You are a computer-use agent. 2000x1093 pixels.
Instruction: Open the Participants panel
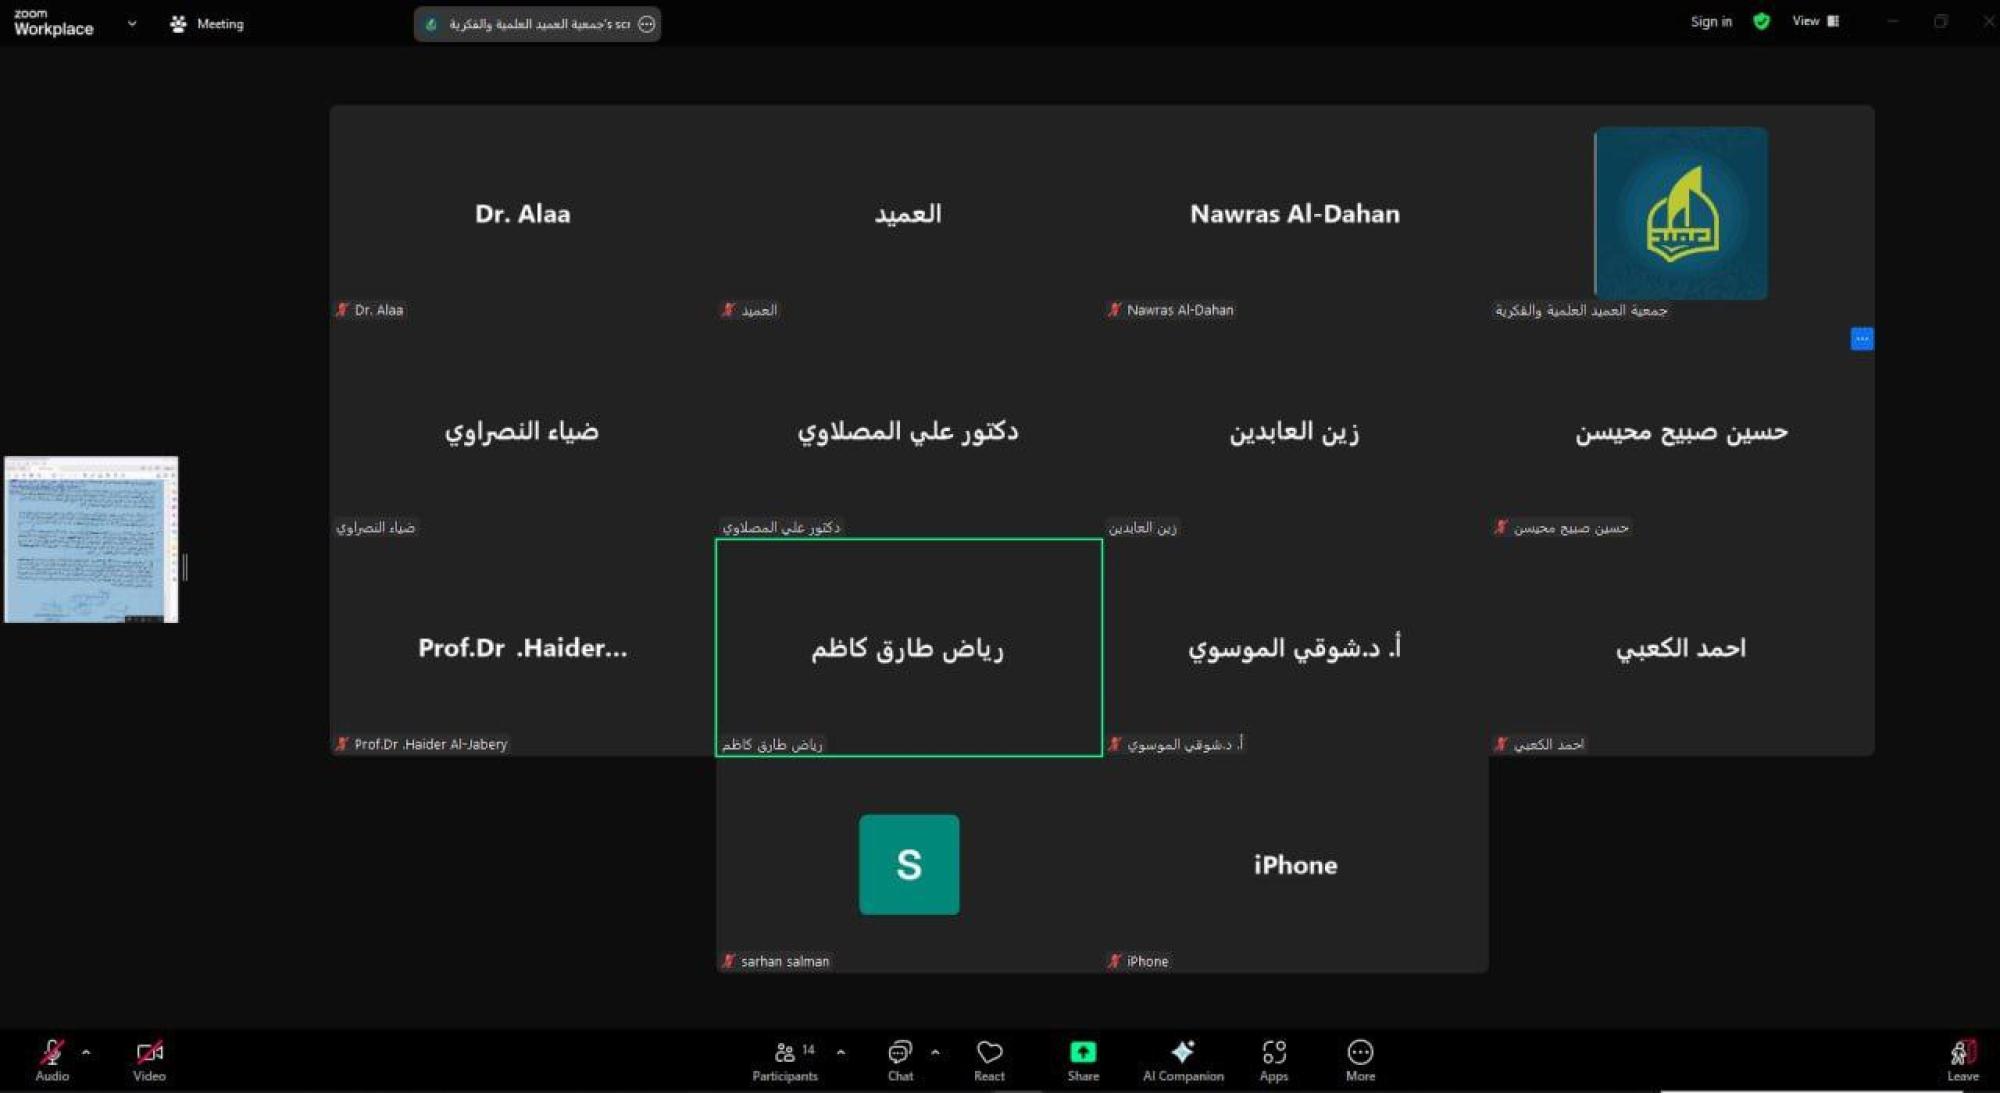(786, 1060)
